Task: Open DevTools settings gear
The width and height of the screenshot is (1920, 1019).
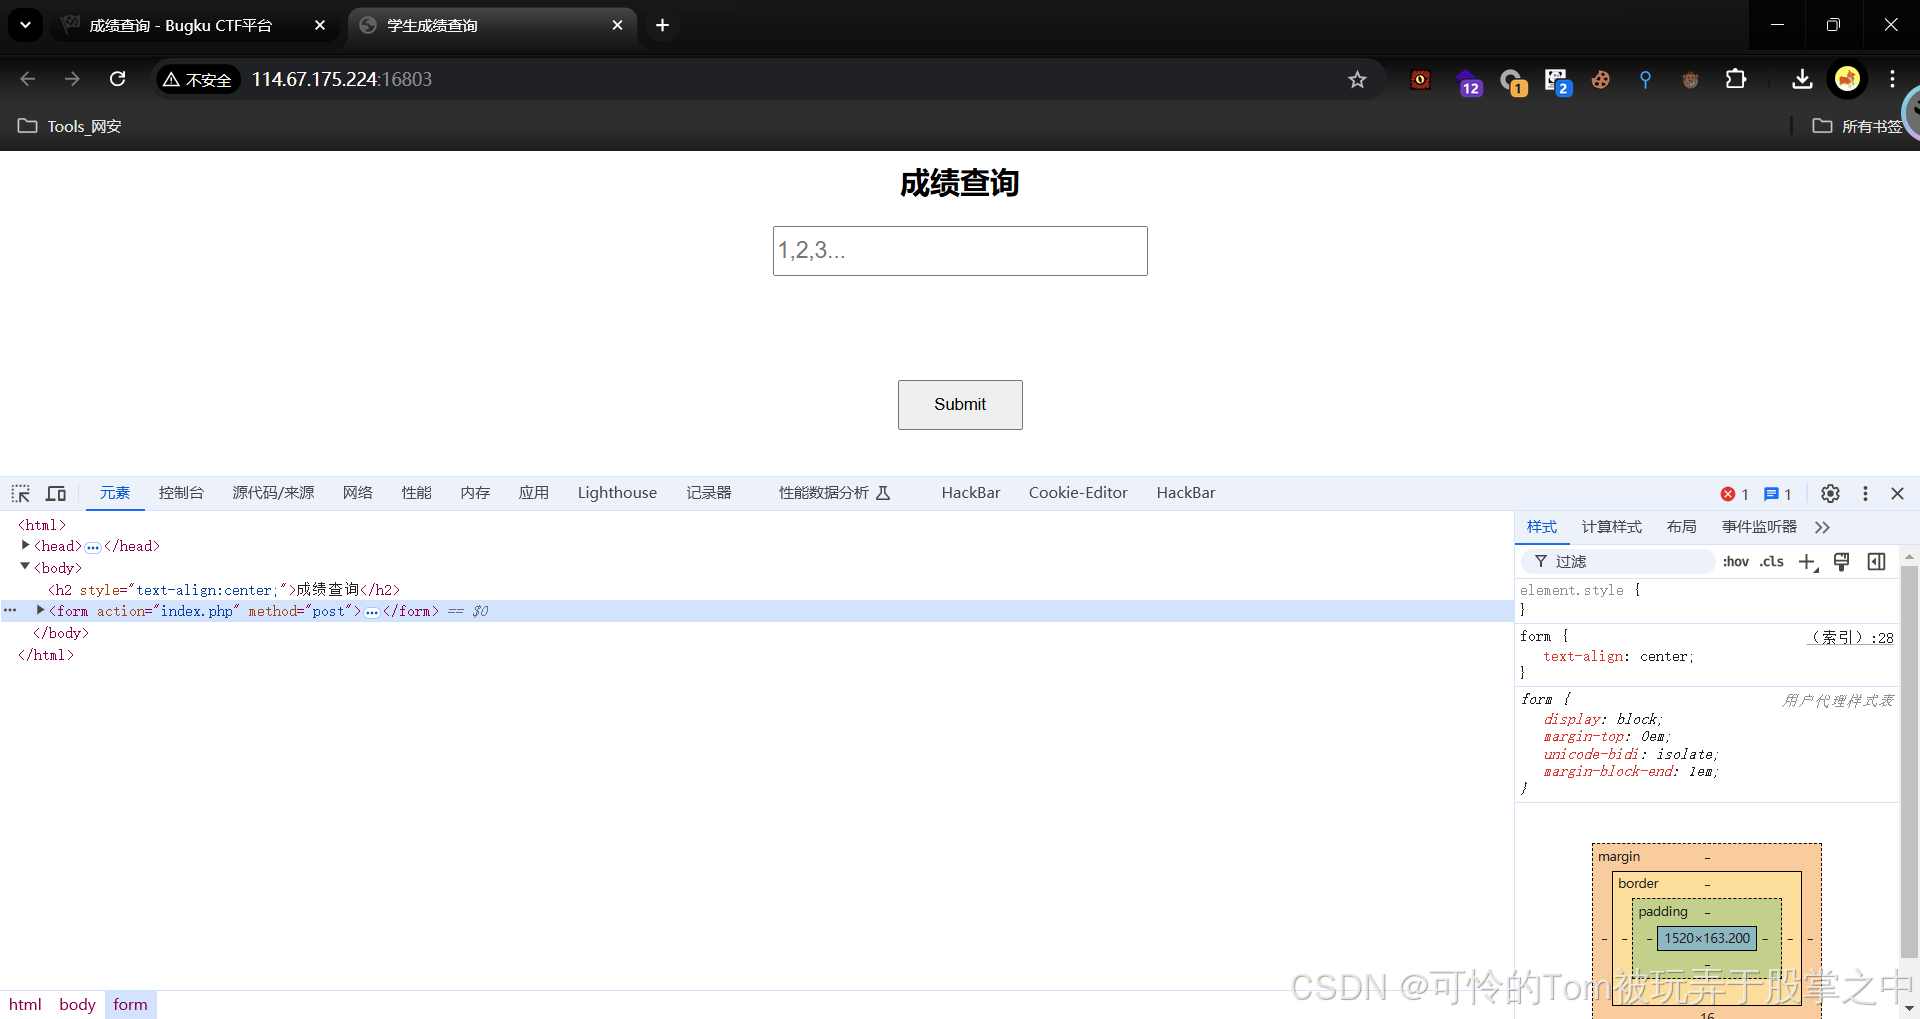Action: [1831, 493]
